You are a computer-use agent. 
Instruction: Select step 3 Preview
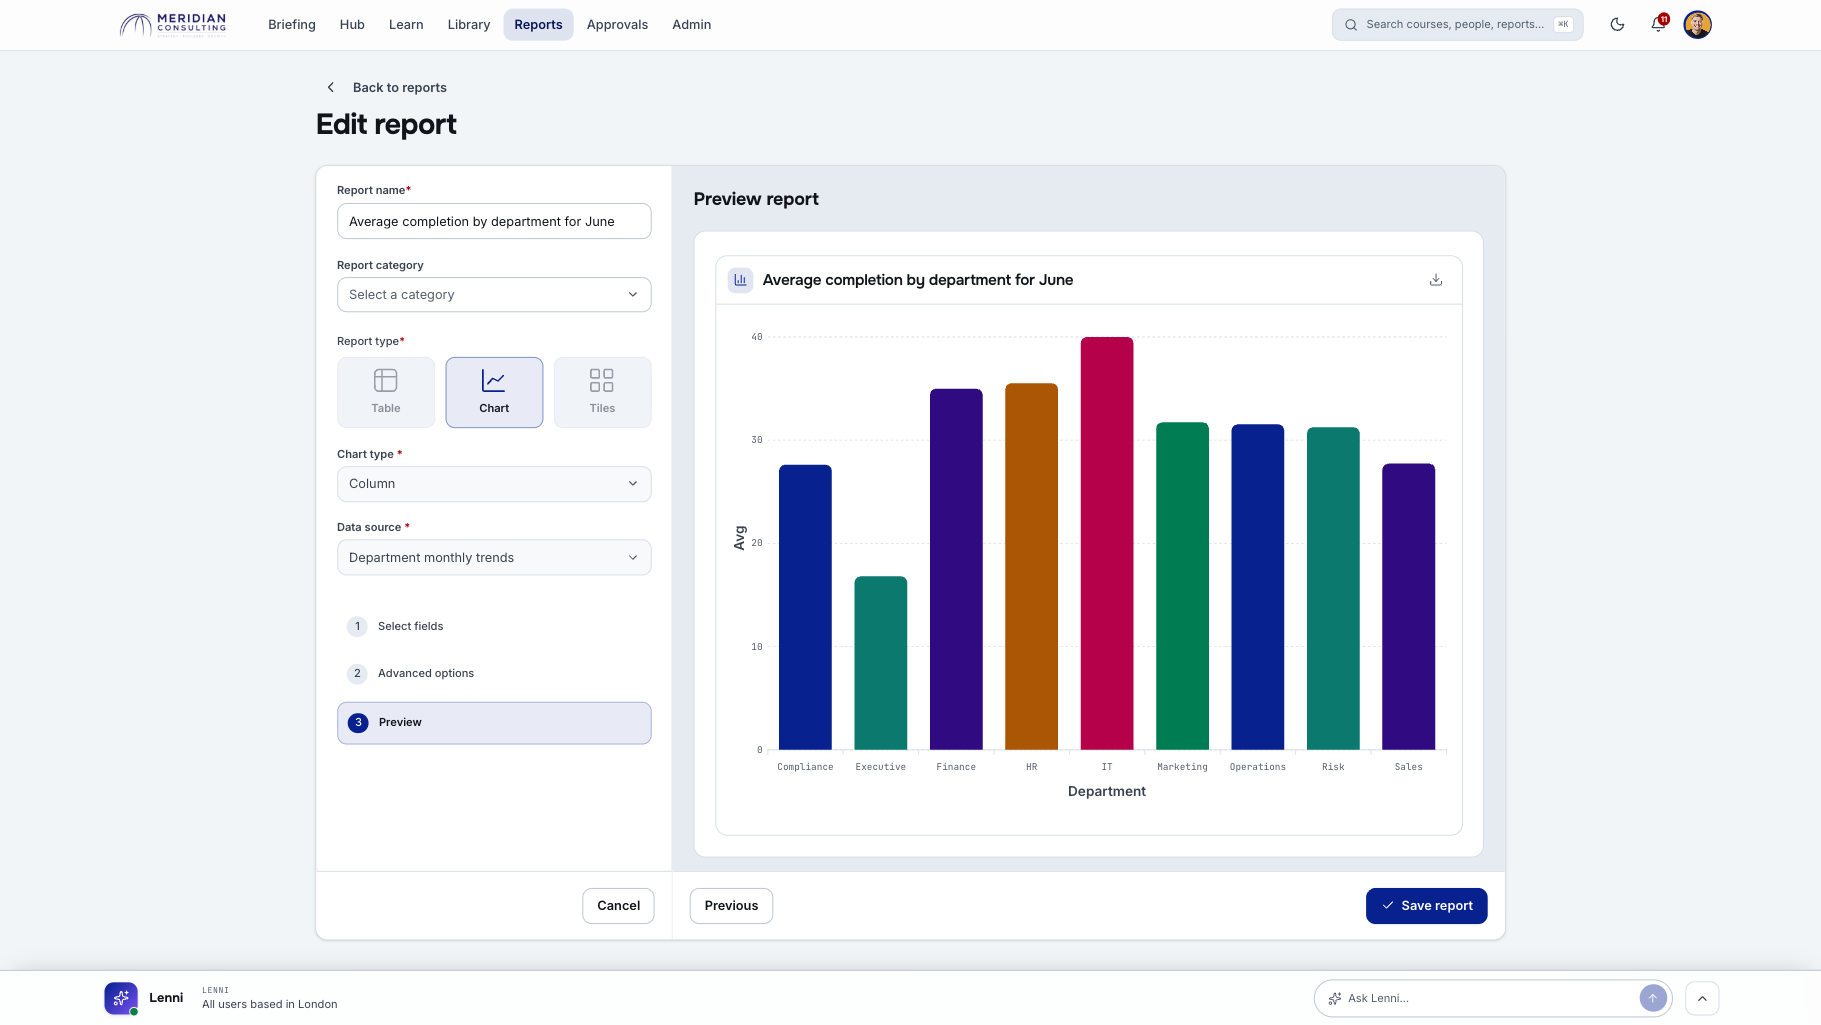pos(494,723)
